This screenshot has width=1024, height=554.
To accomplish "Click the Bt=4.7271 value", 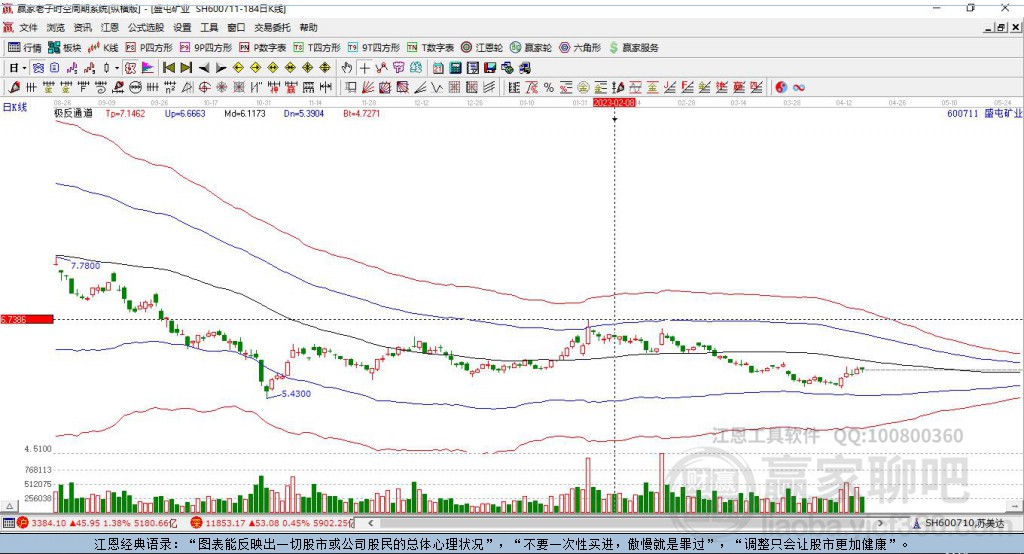I will point(362,114).
